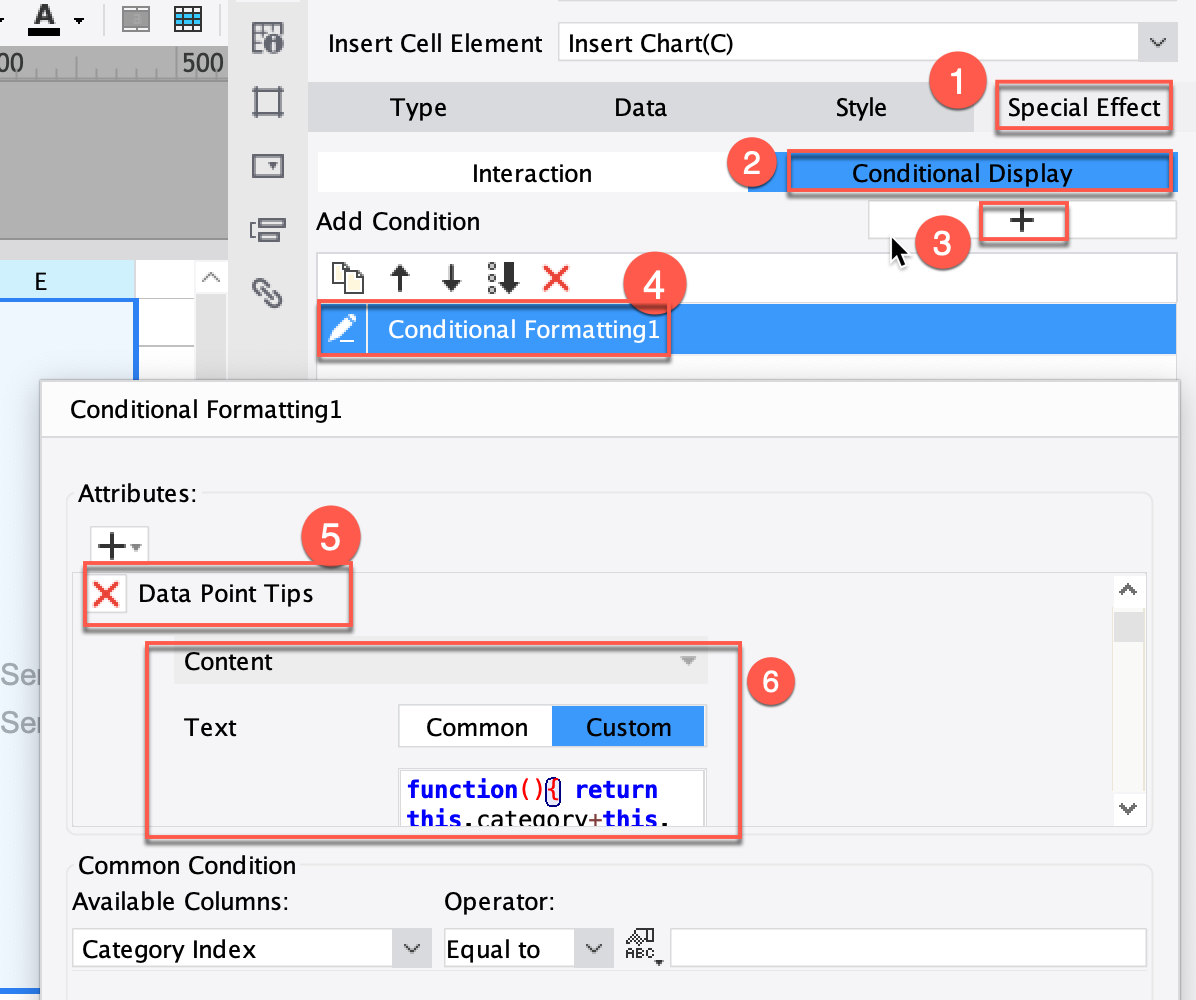Keep Custom text mode selected
Screen dimensions: 1196x1000
(628, 726)
